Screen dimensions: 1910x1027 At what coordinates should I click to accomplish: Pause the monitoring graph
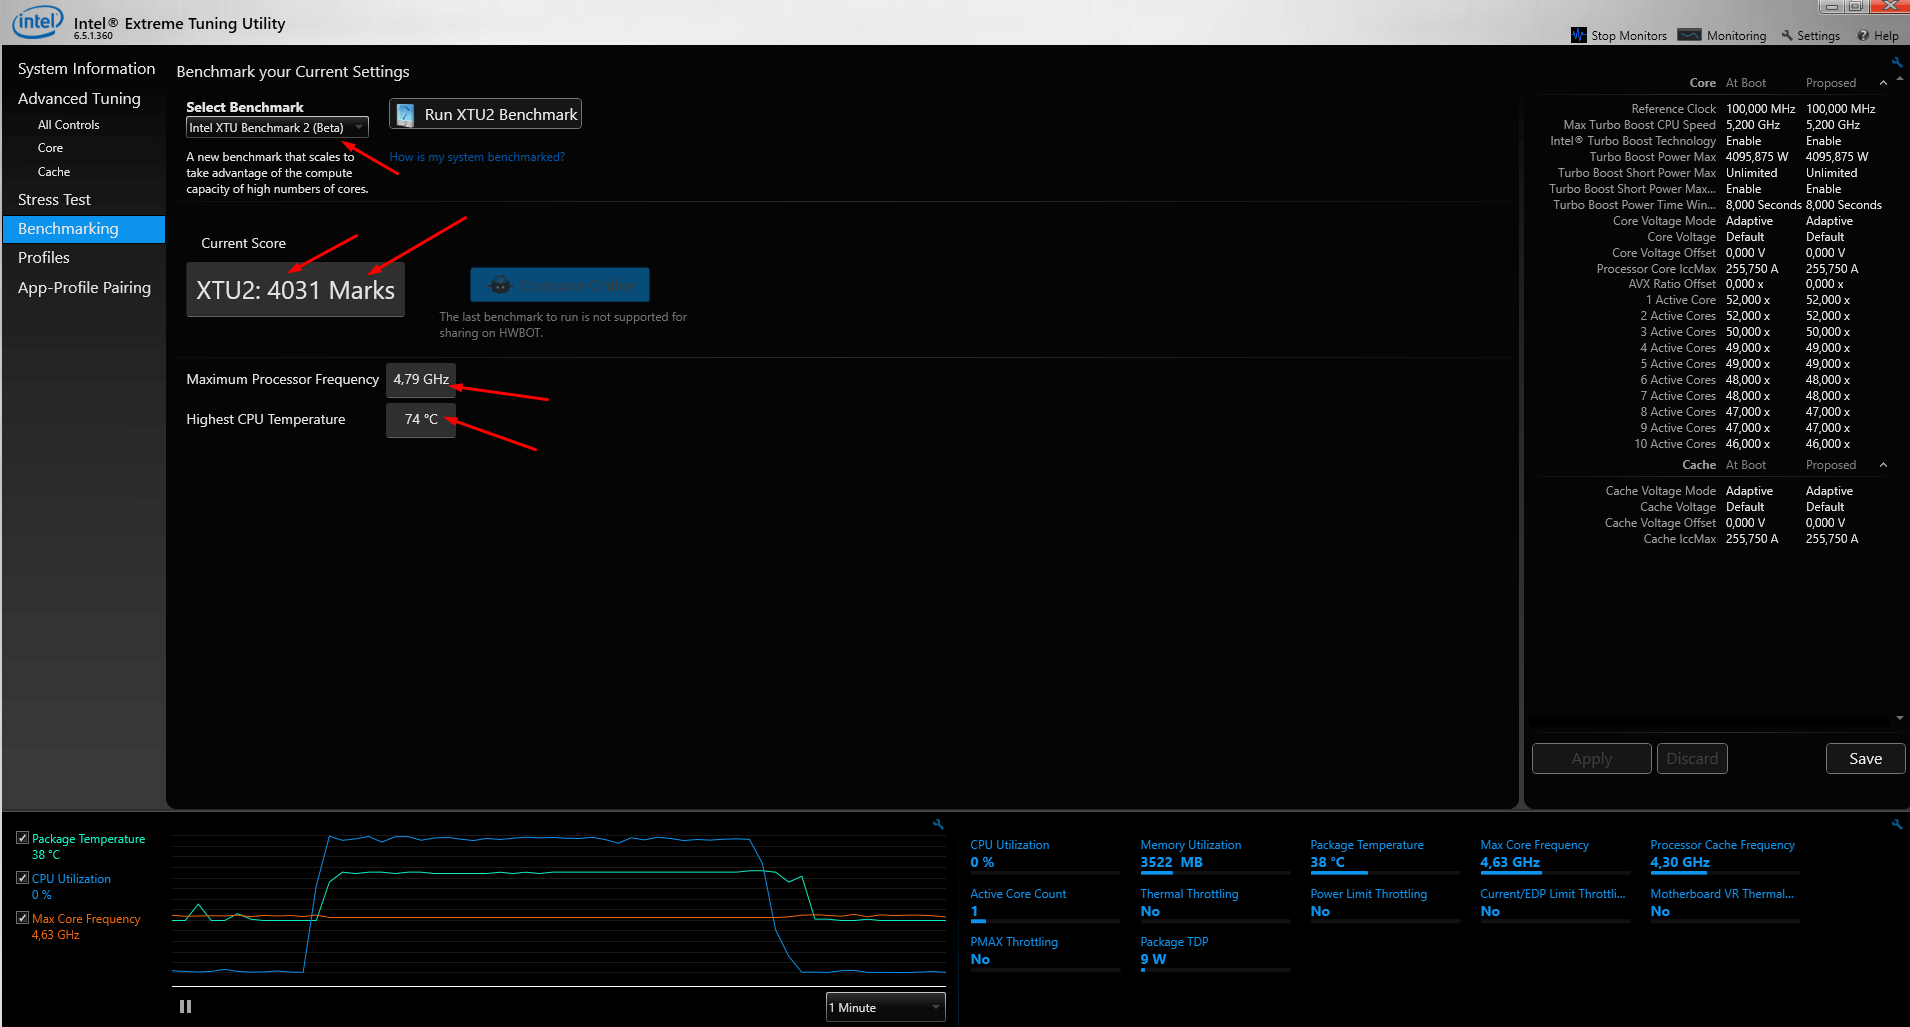(x=185, y=1006)
